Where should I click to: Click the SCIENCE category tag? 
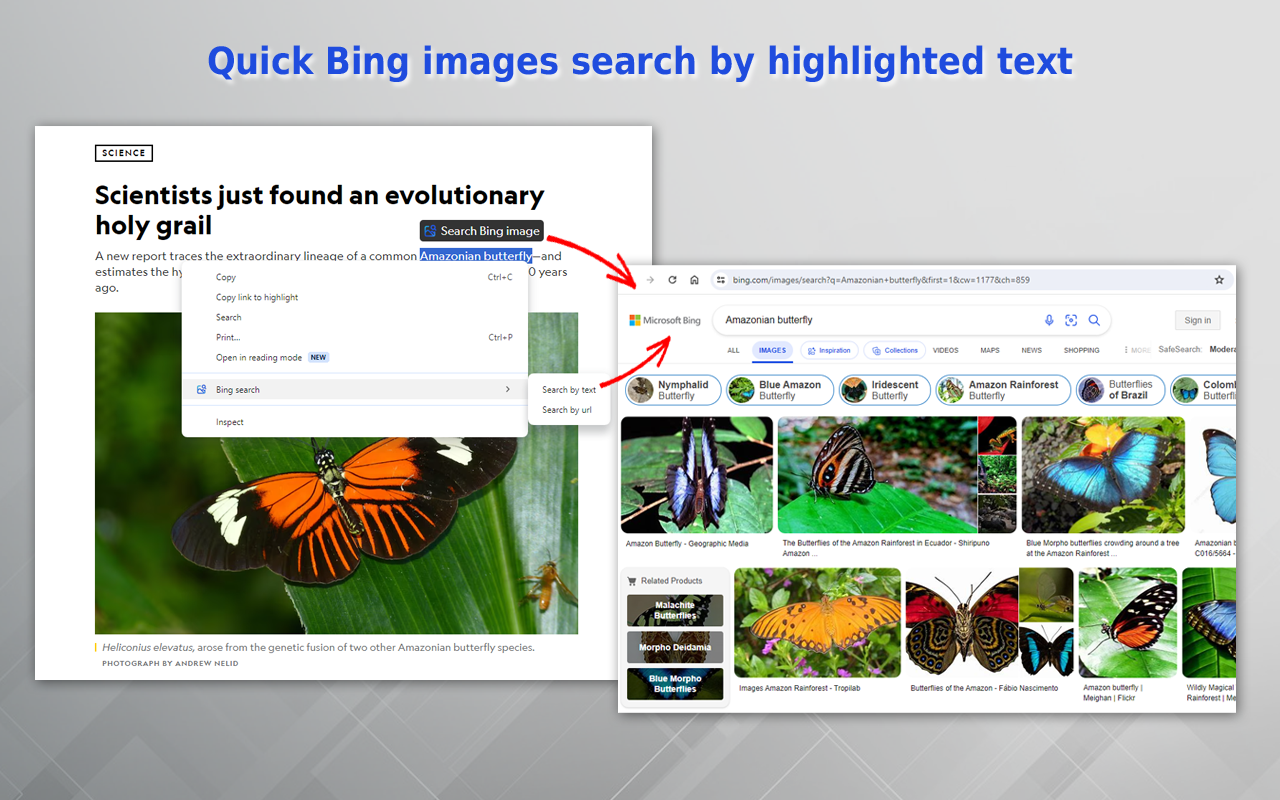pyautogui.click(x=124, y=153)
